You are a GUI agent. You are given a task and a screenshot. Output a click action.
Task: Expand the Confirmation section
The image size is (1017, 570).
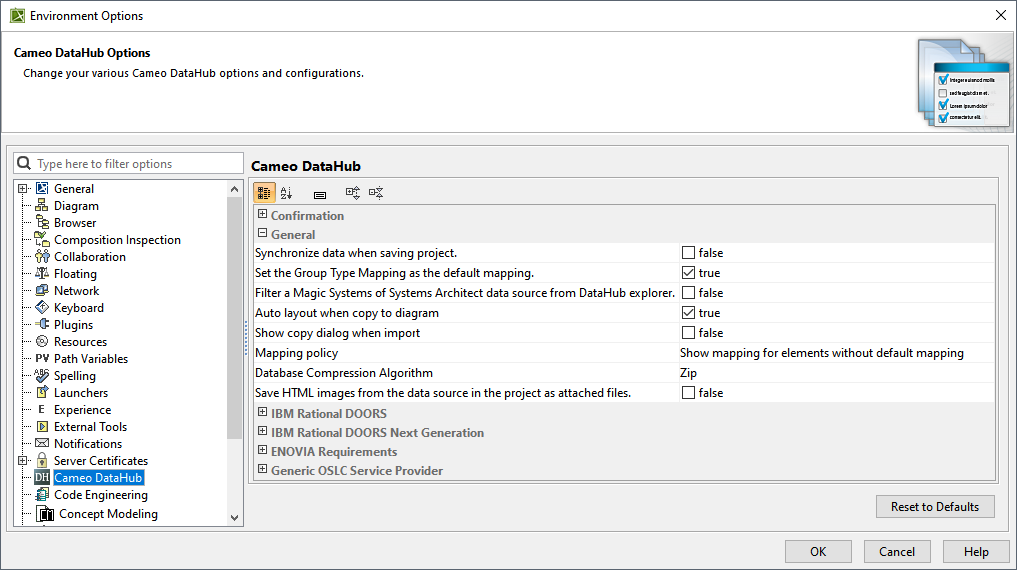(x=262, y=215)
